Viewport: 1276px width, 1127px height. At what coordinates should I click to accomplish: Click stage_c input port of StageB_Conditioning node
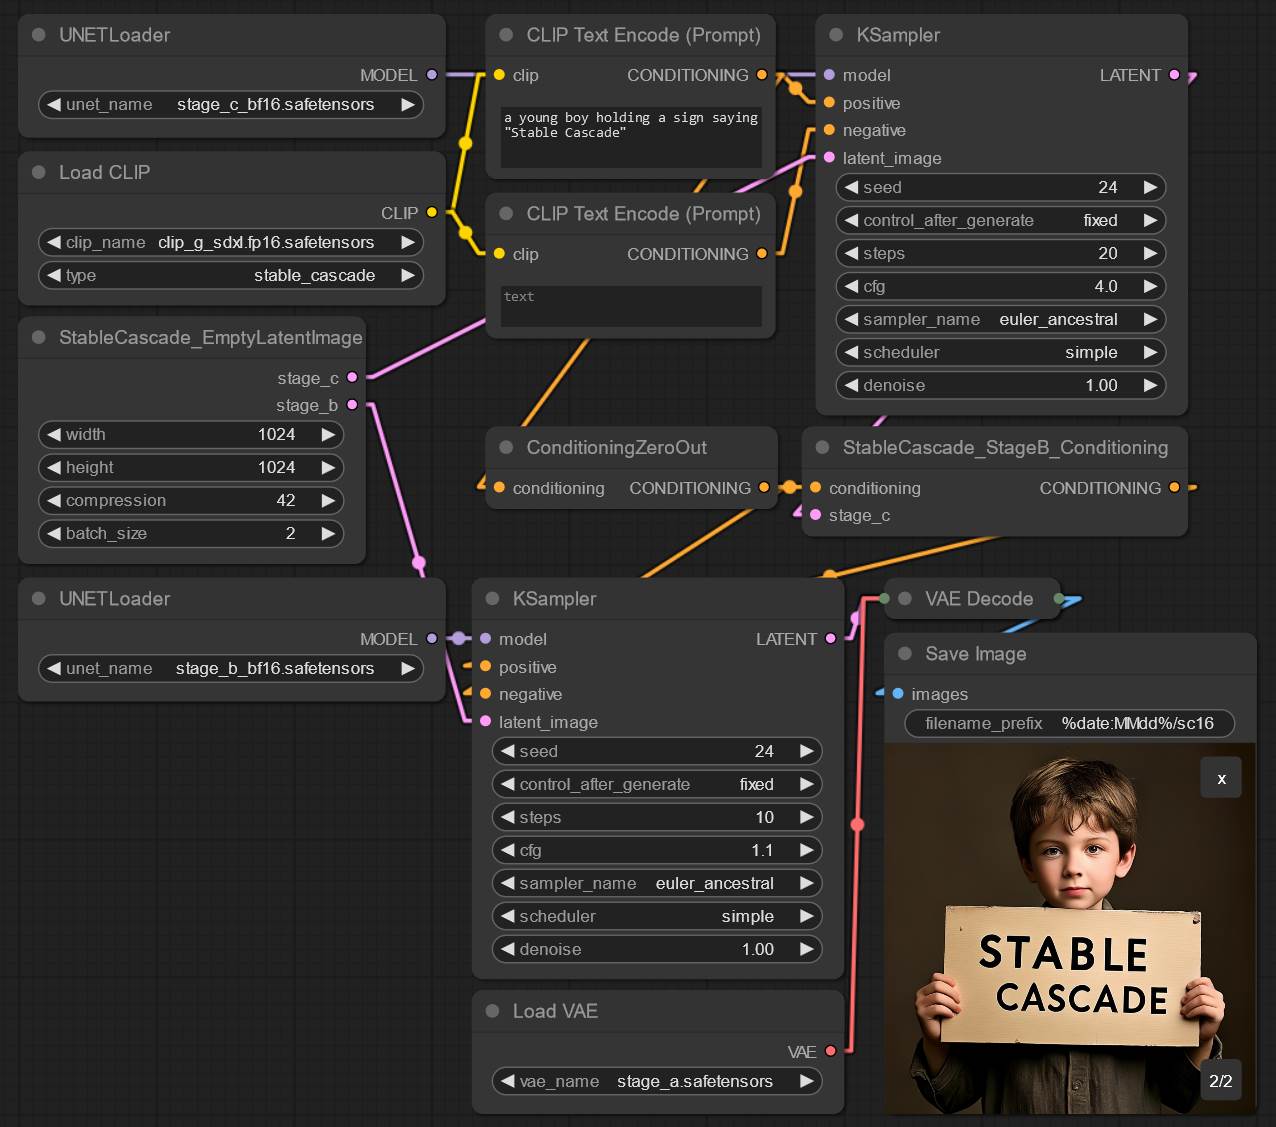coord(815,515)
